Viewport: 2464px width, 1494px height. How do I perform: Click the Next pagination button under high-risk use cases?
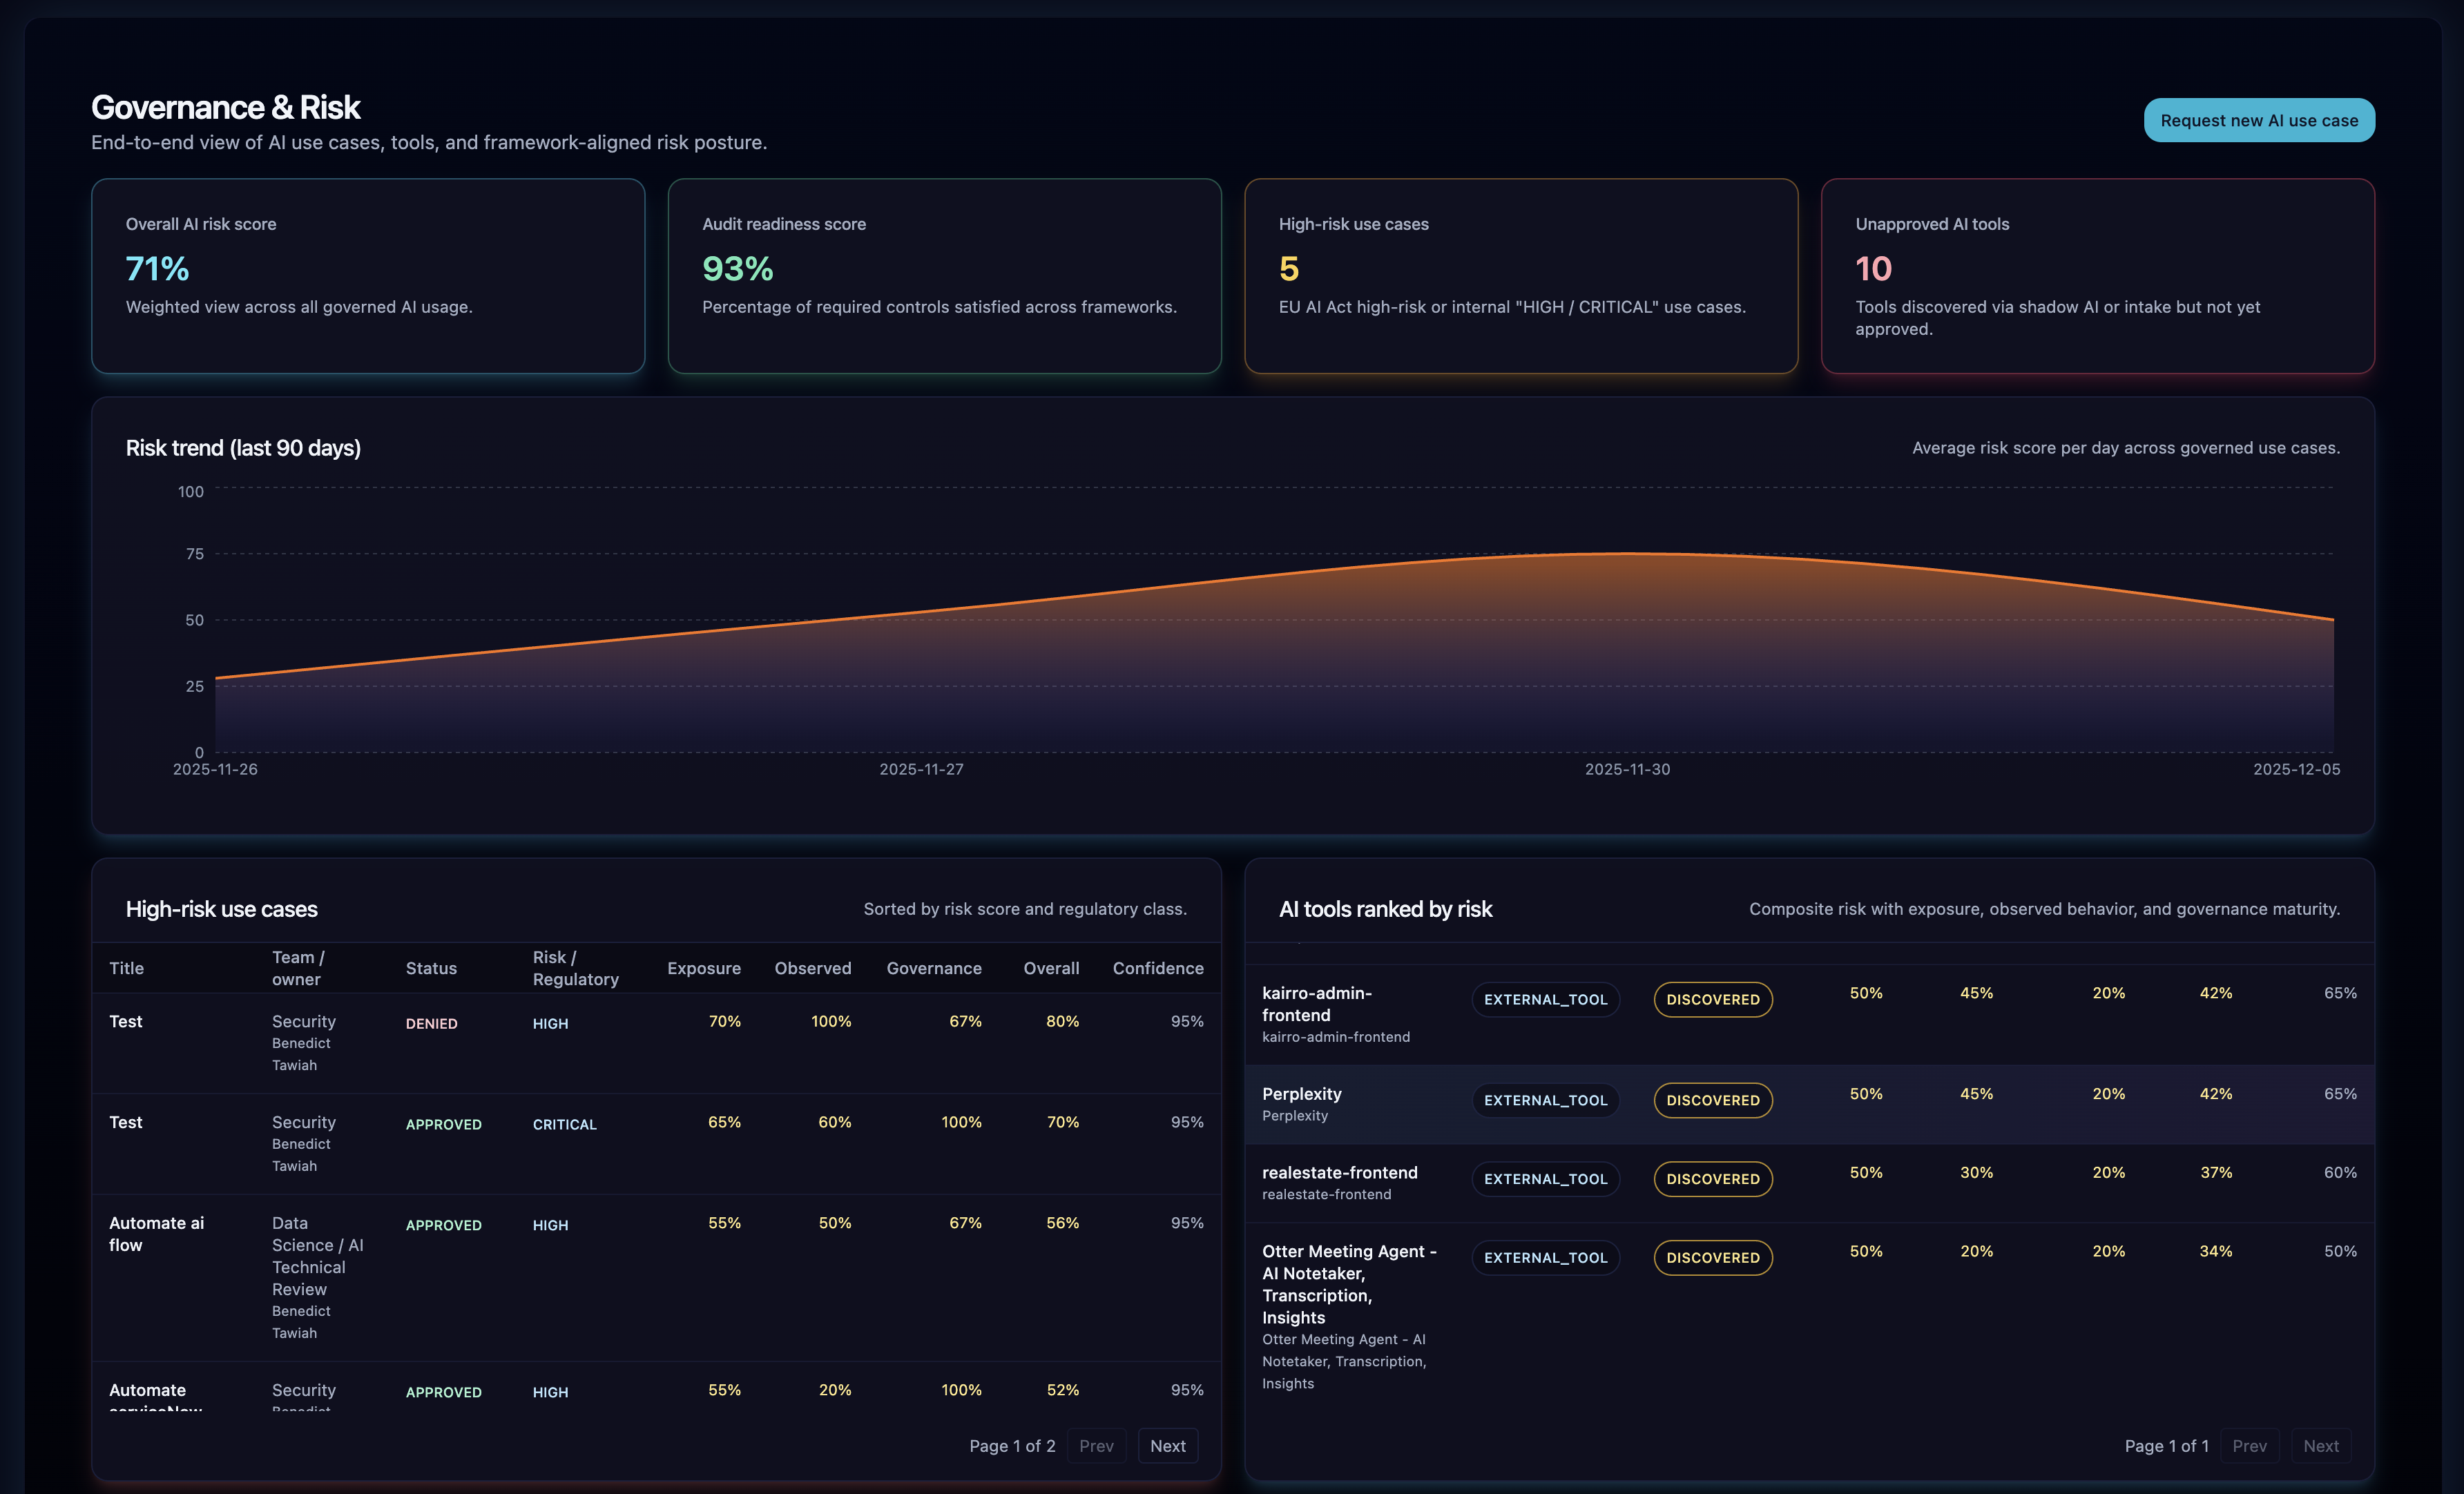1167,1446
